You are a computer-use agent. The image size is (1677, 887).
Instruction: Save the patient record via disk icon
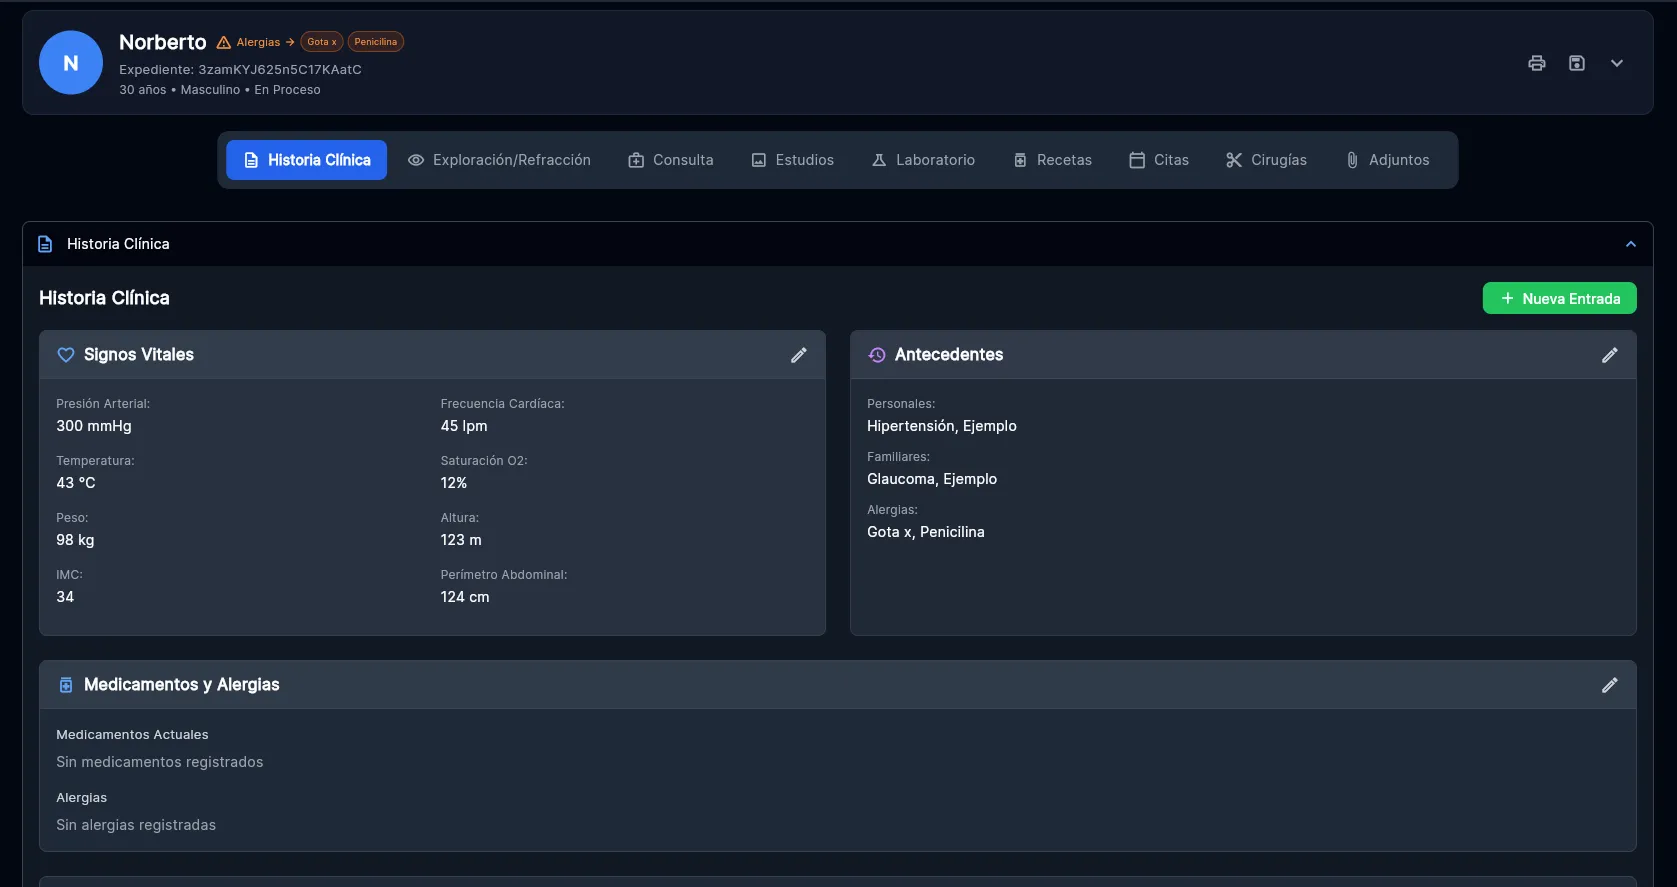pyautogui.click(x=1577, y=63)
